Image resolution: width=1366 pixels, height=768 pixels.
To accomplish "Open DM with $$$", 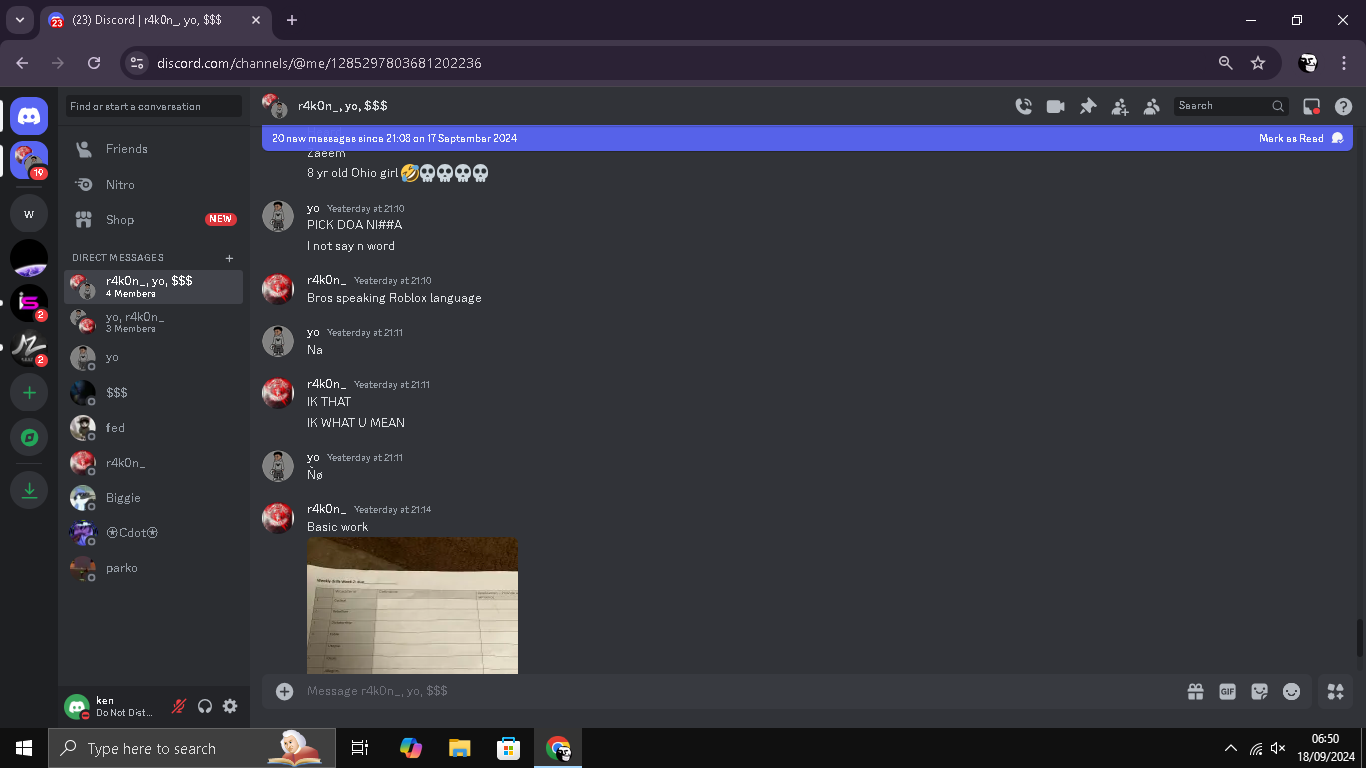I will (x=153, y=392).
